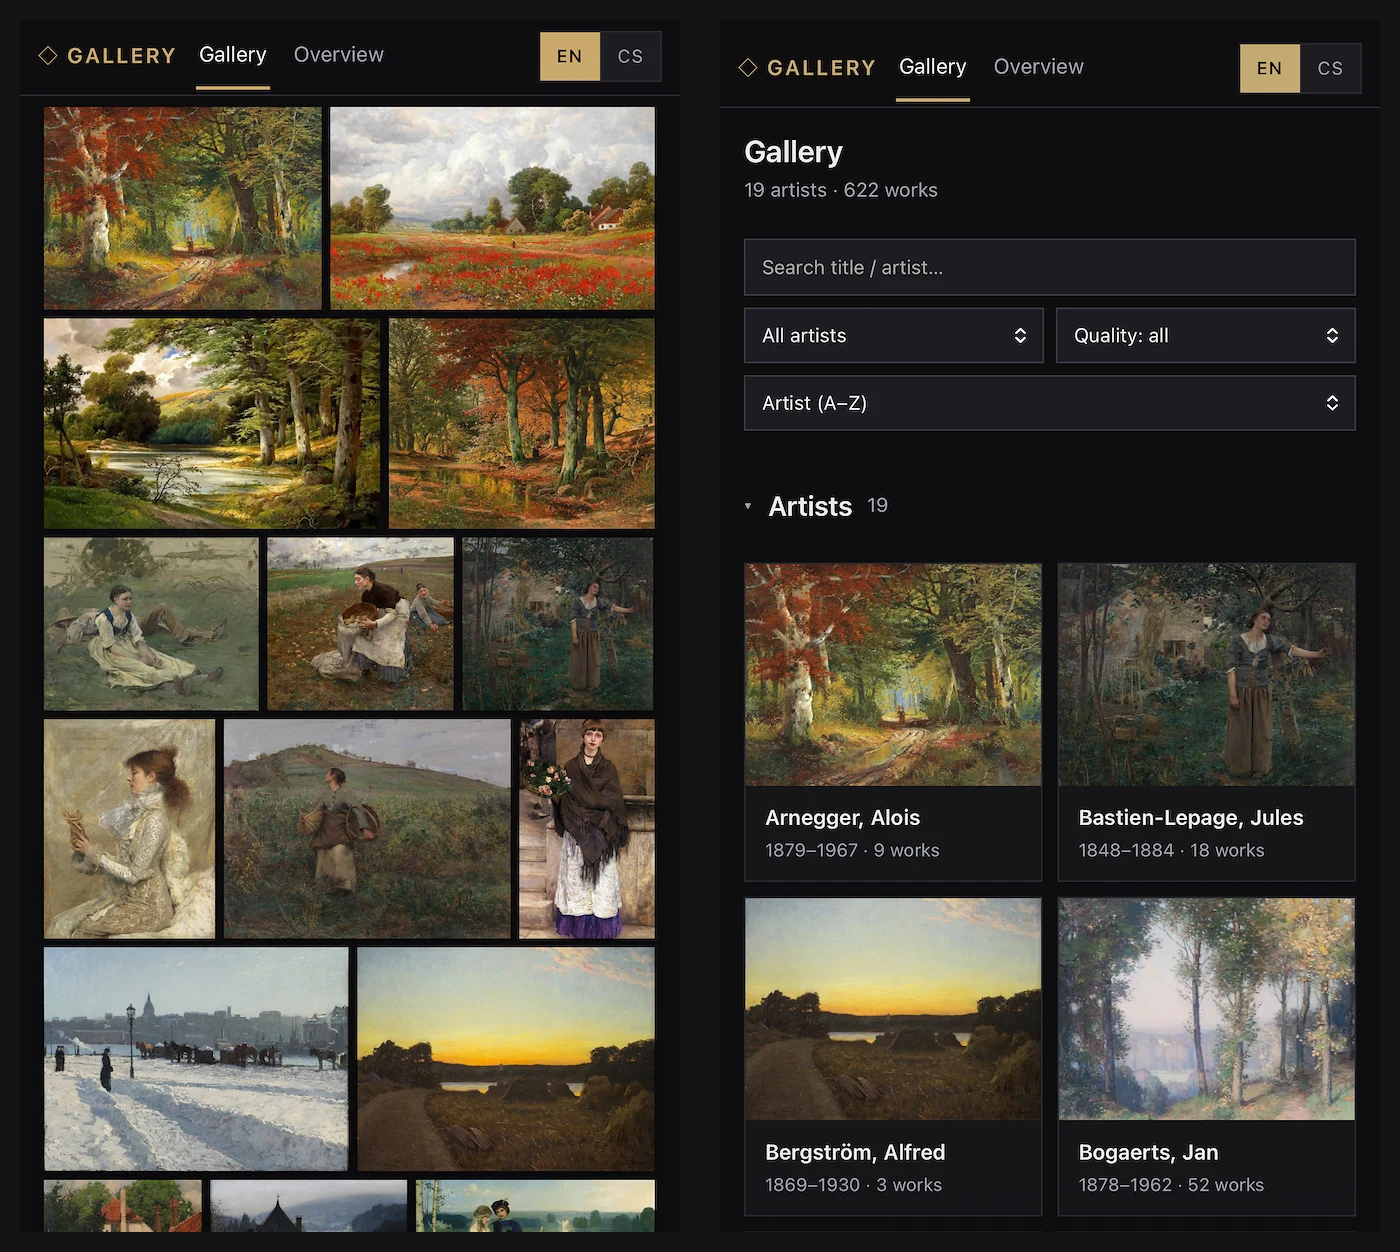Open autumn birch forest path painting, left panel

point(183,208)
